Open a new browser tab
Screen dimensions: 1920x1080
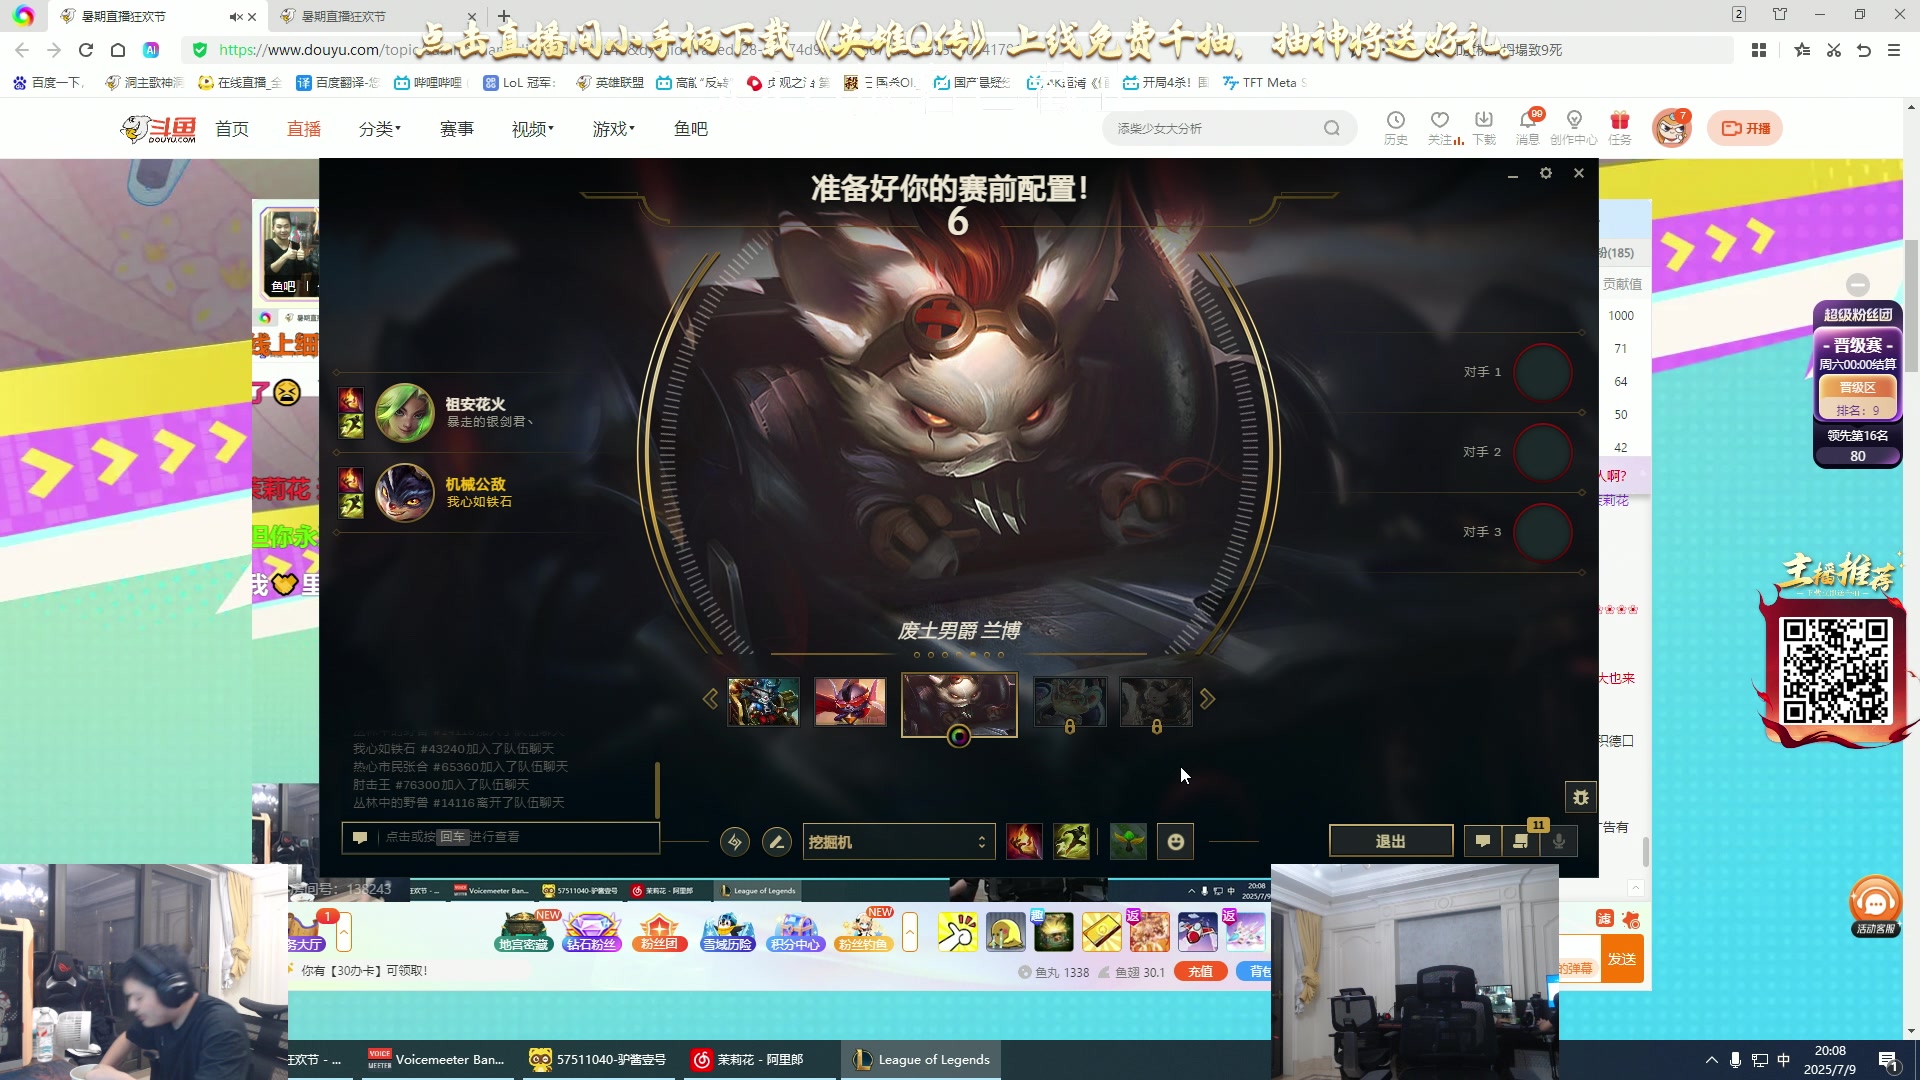tap(504, 16)
